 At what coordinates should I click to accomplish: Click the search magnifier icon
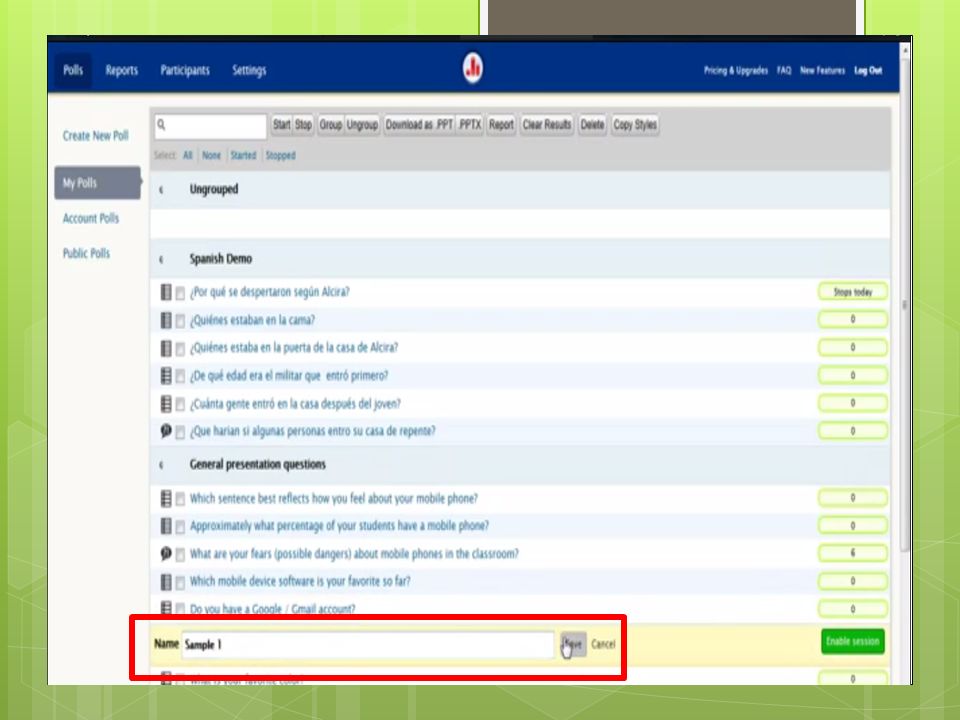click(x=162, y=125)
